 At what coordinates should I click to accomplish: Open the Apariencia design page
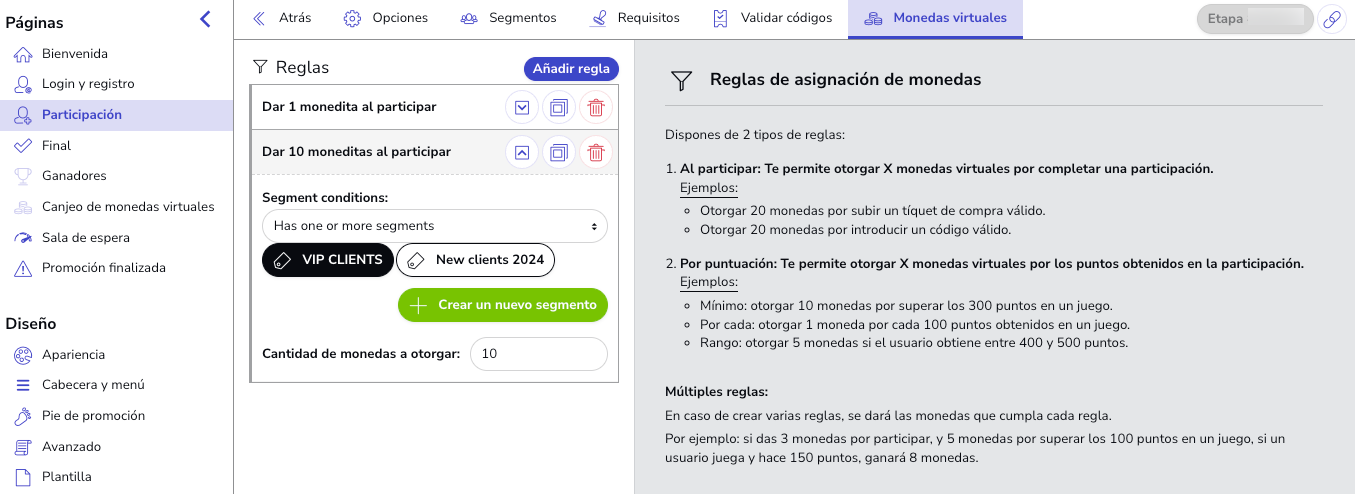click(73, 355)
